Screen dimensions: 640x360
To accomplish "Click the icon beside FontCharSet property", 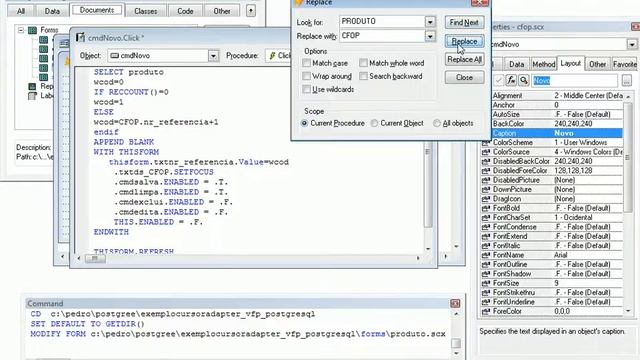I will [486, 218].
